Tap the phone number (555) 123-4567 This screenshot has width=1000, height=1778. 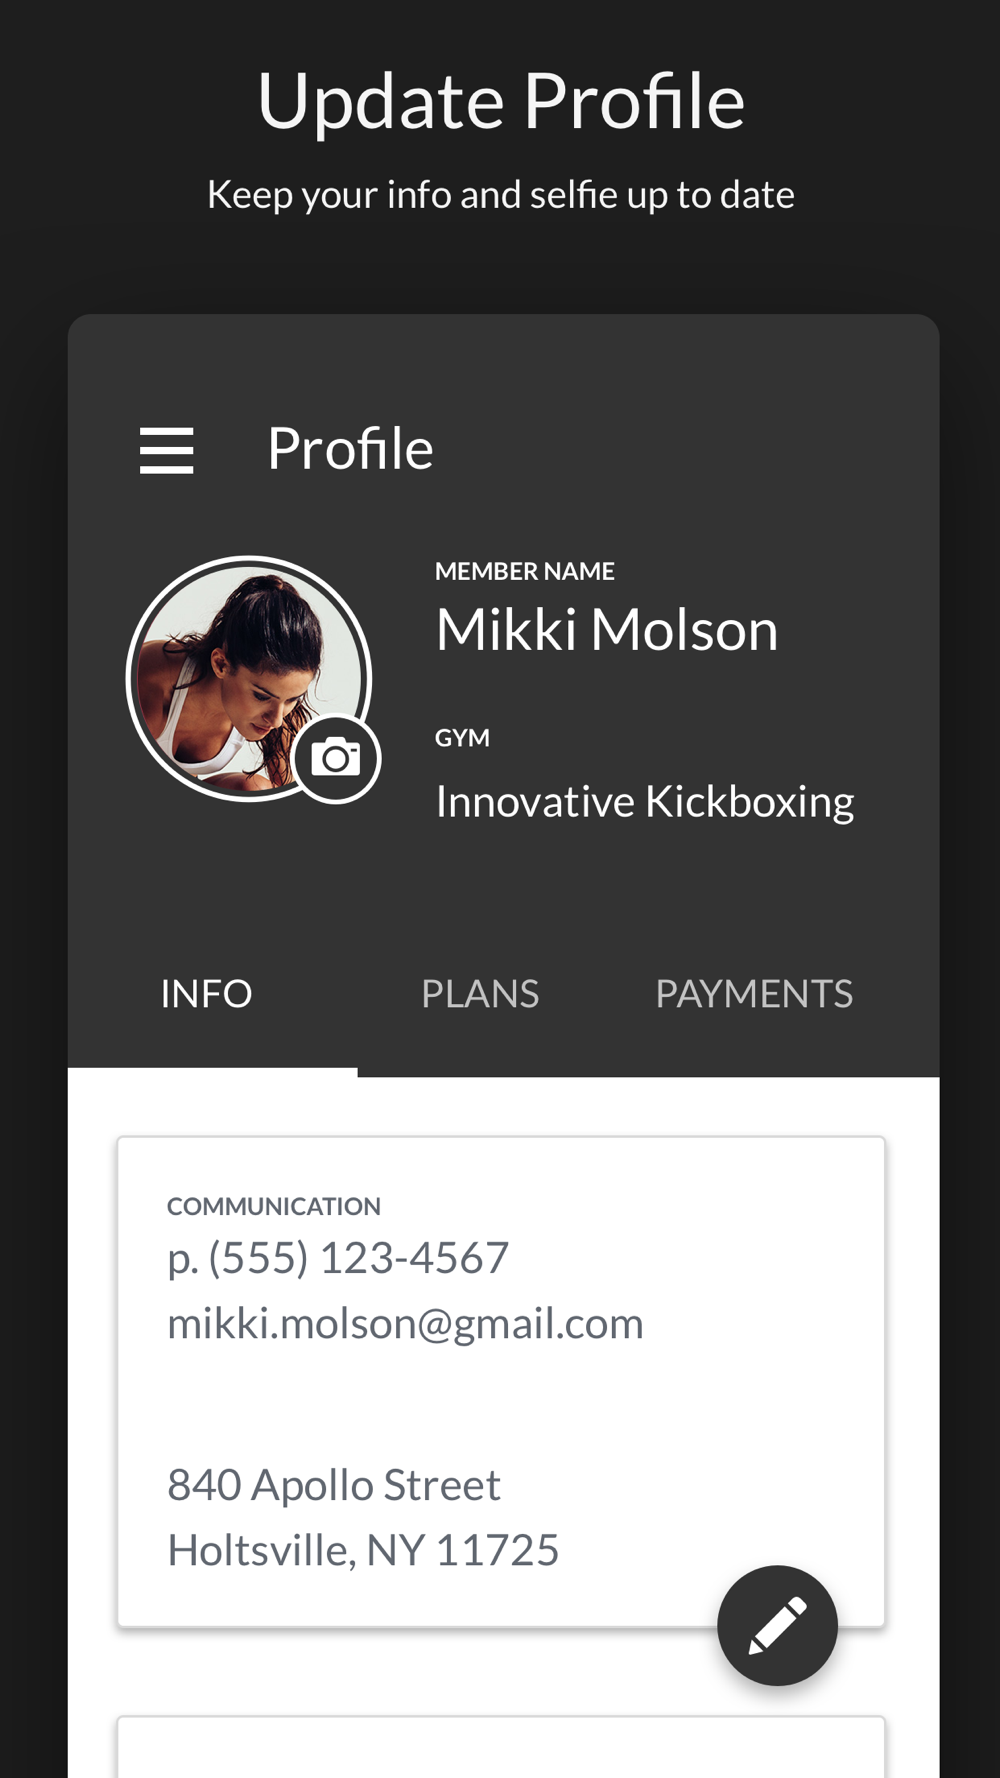coord(338,1258)
